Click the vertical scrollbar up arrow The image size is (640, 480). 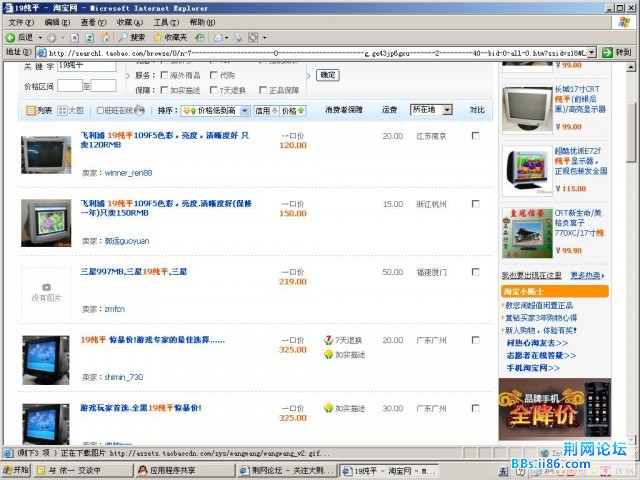[x=631, y=67]
